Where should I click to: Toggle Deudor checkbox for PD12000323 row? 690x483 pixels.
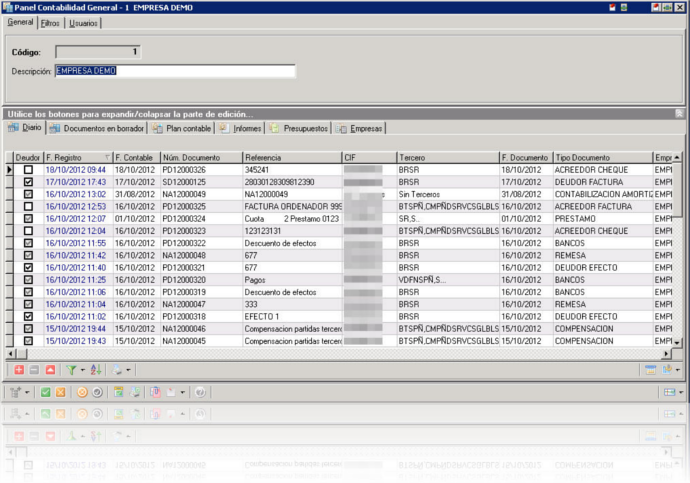(x=28, y=231)
